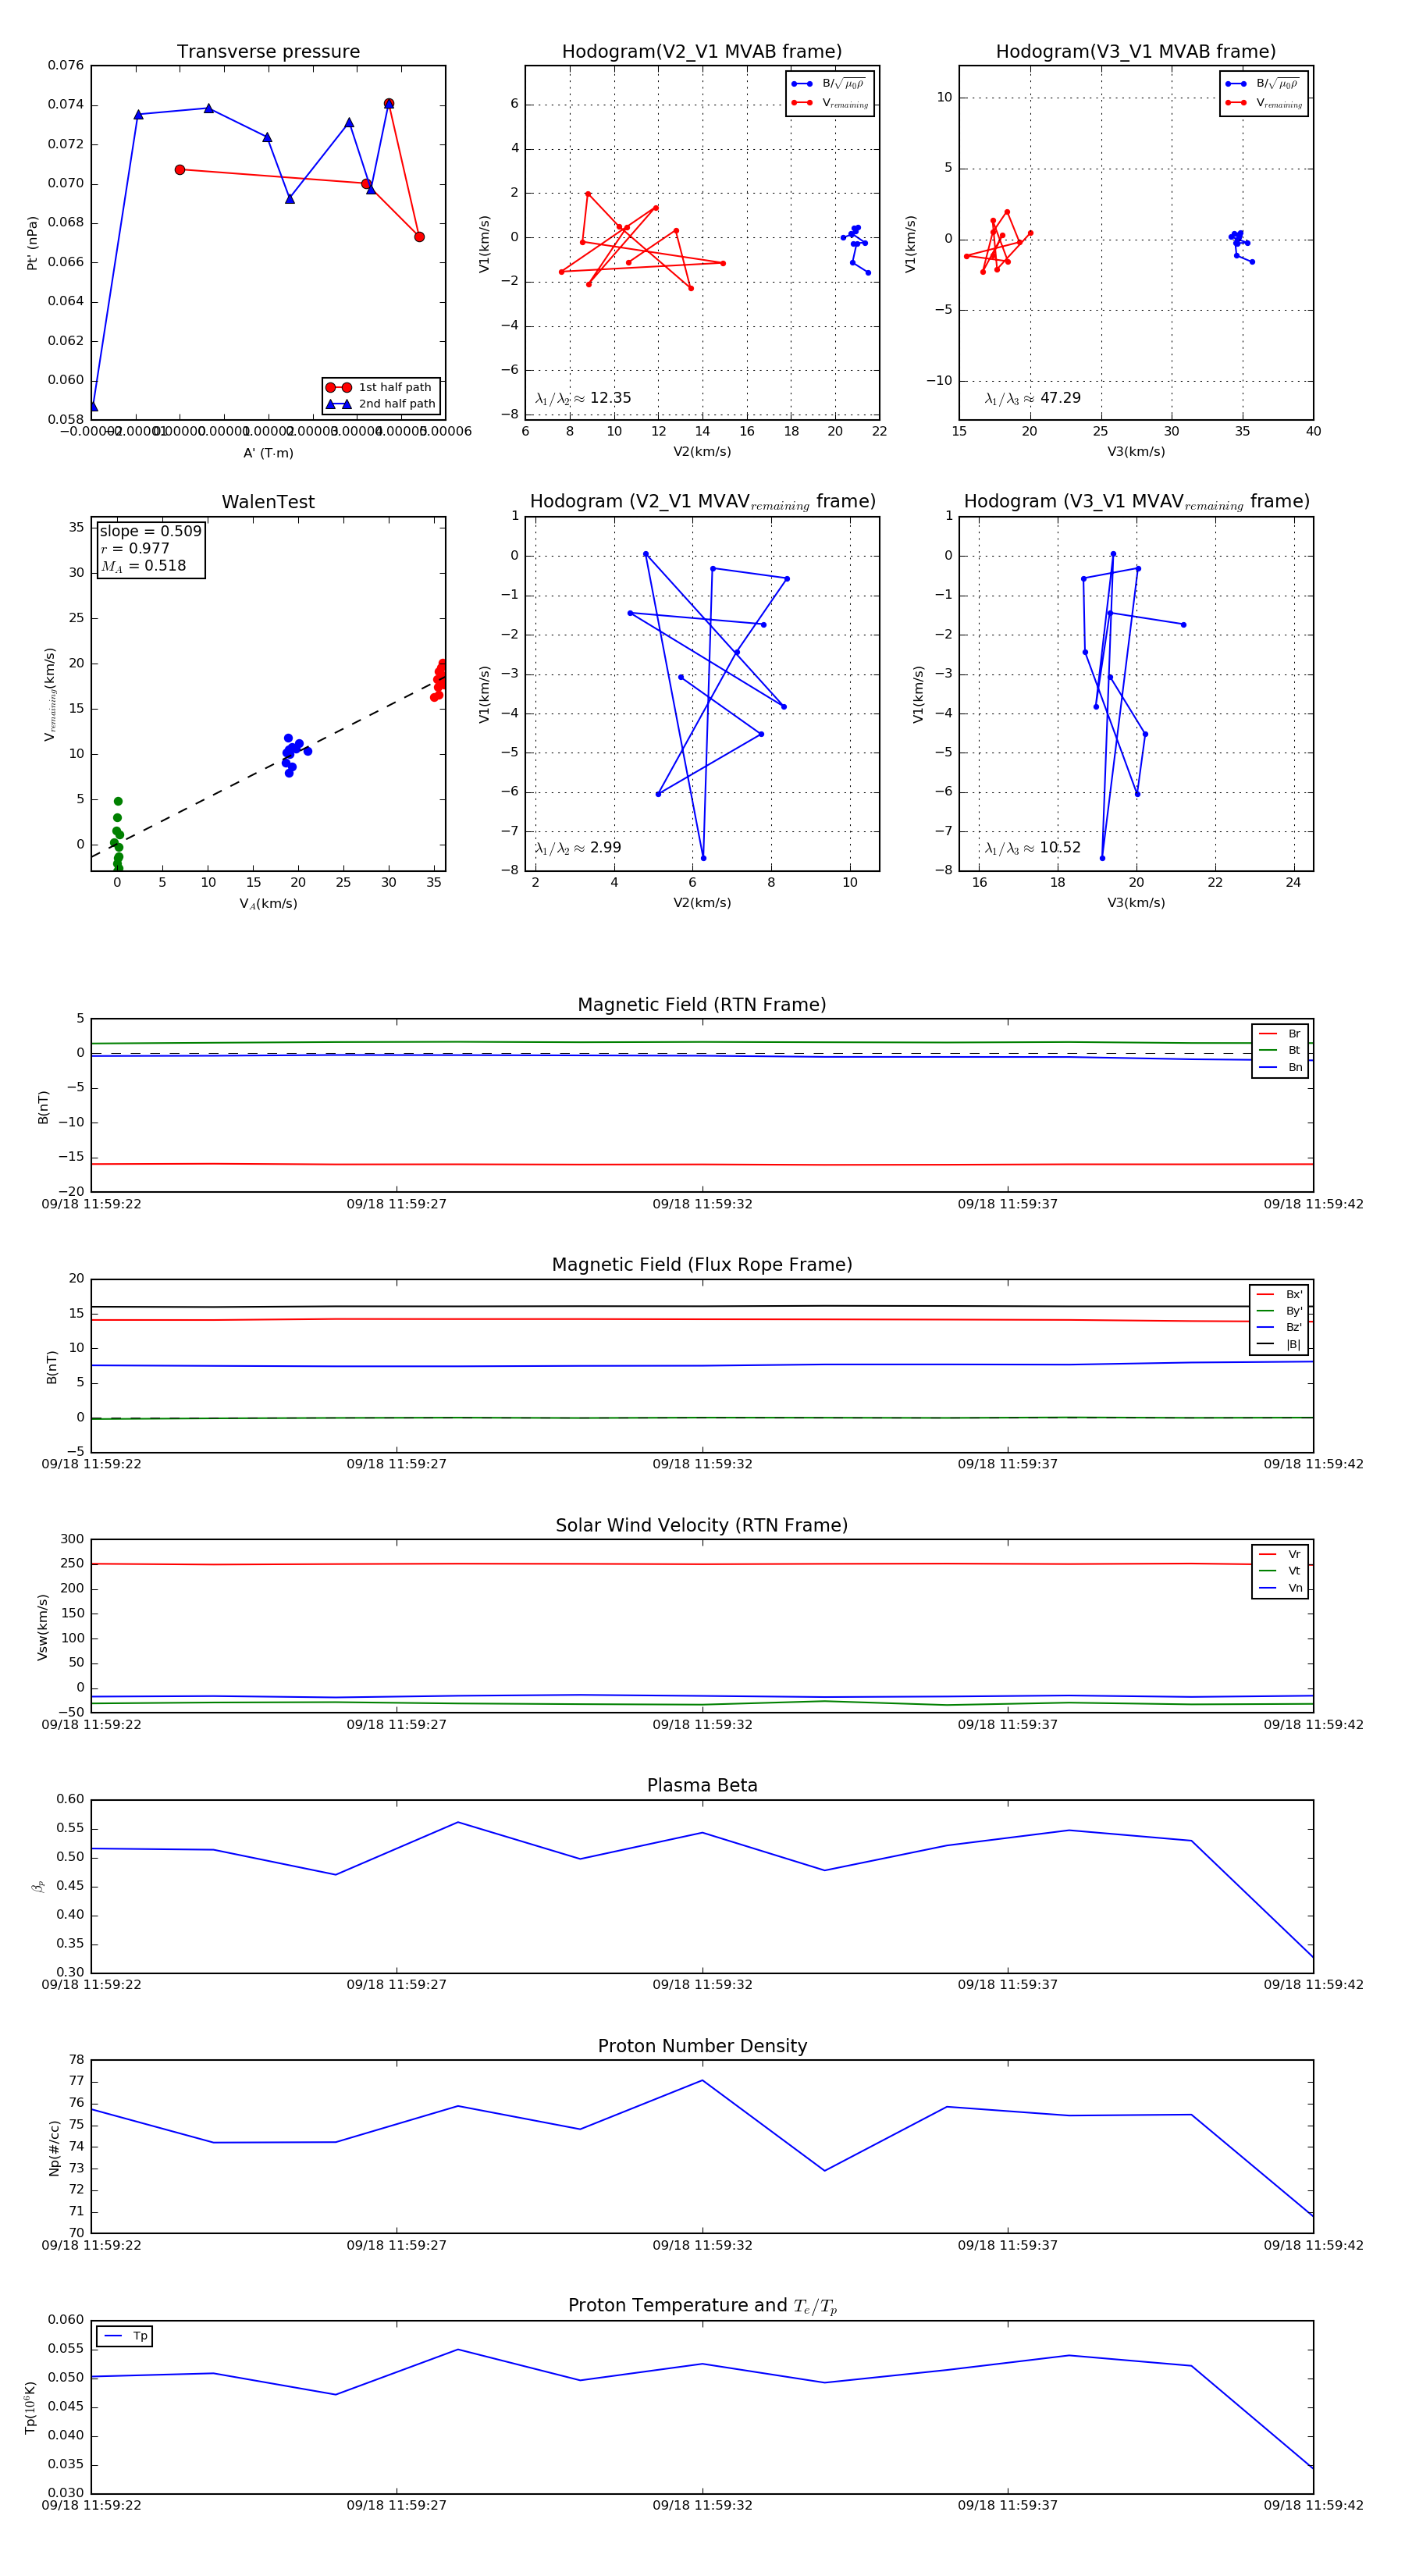Click the 'Vsw(km/s)' axis label
Screen dimensions: 1405x2576
[x=42, y=1627]
